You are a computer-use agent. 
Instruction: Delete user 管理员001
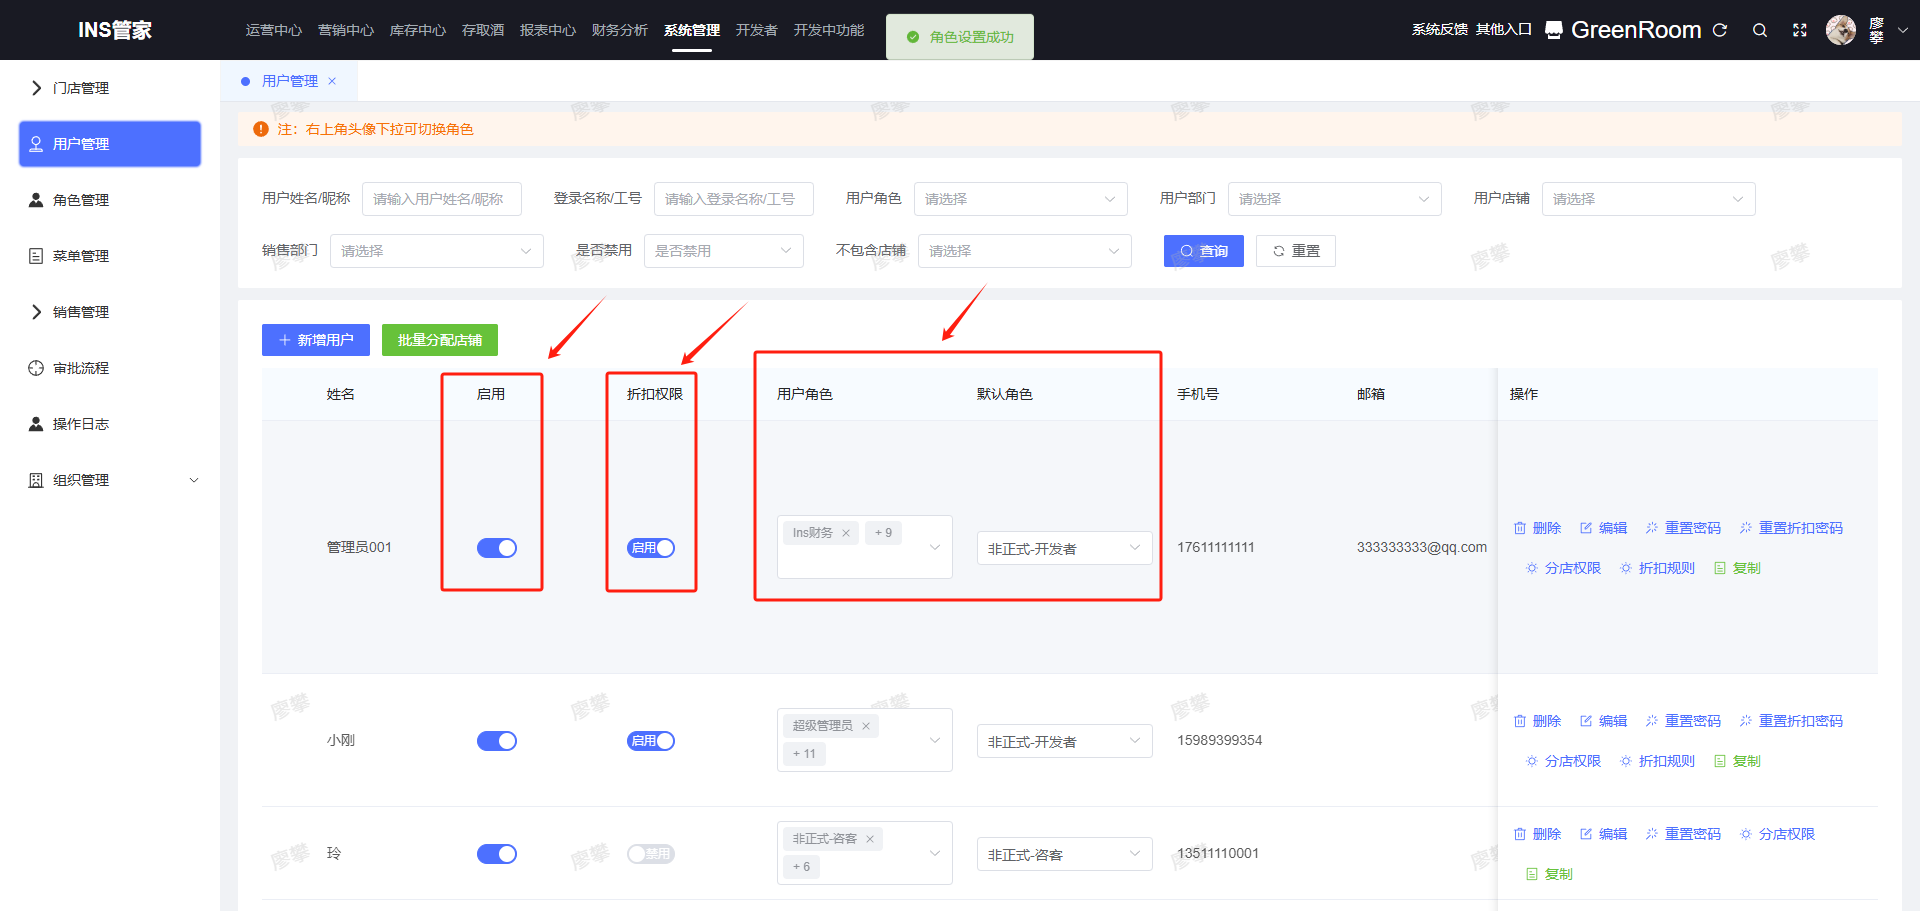(x=1537, y=528)
